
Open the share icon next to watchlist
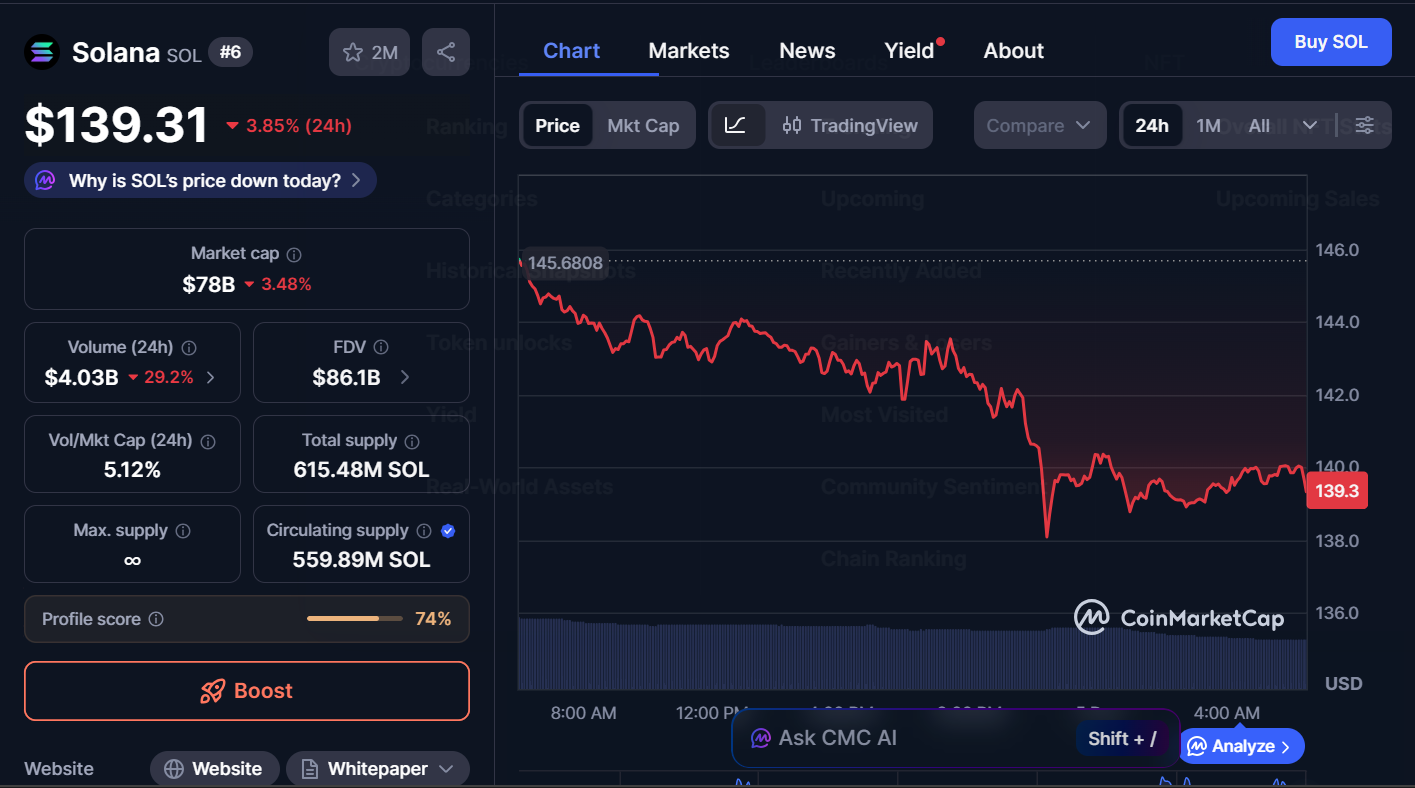click(446, 52)
